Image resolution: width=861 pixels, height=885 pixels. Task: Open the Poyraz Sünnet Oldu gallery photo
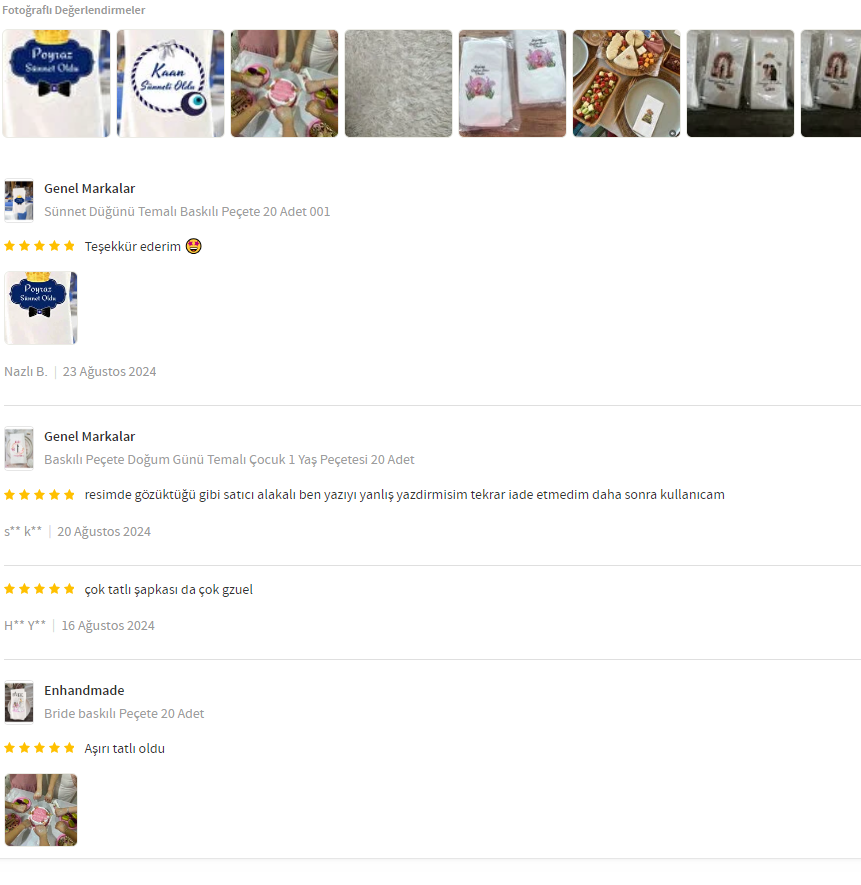tap(56, 84)
